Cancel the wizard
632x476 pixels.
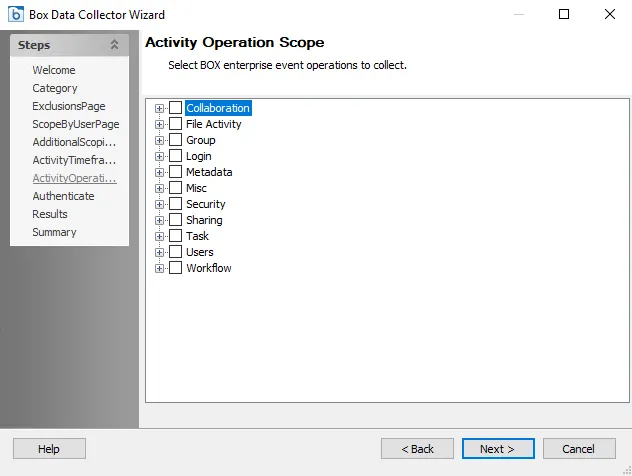pos(579,449)
